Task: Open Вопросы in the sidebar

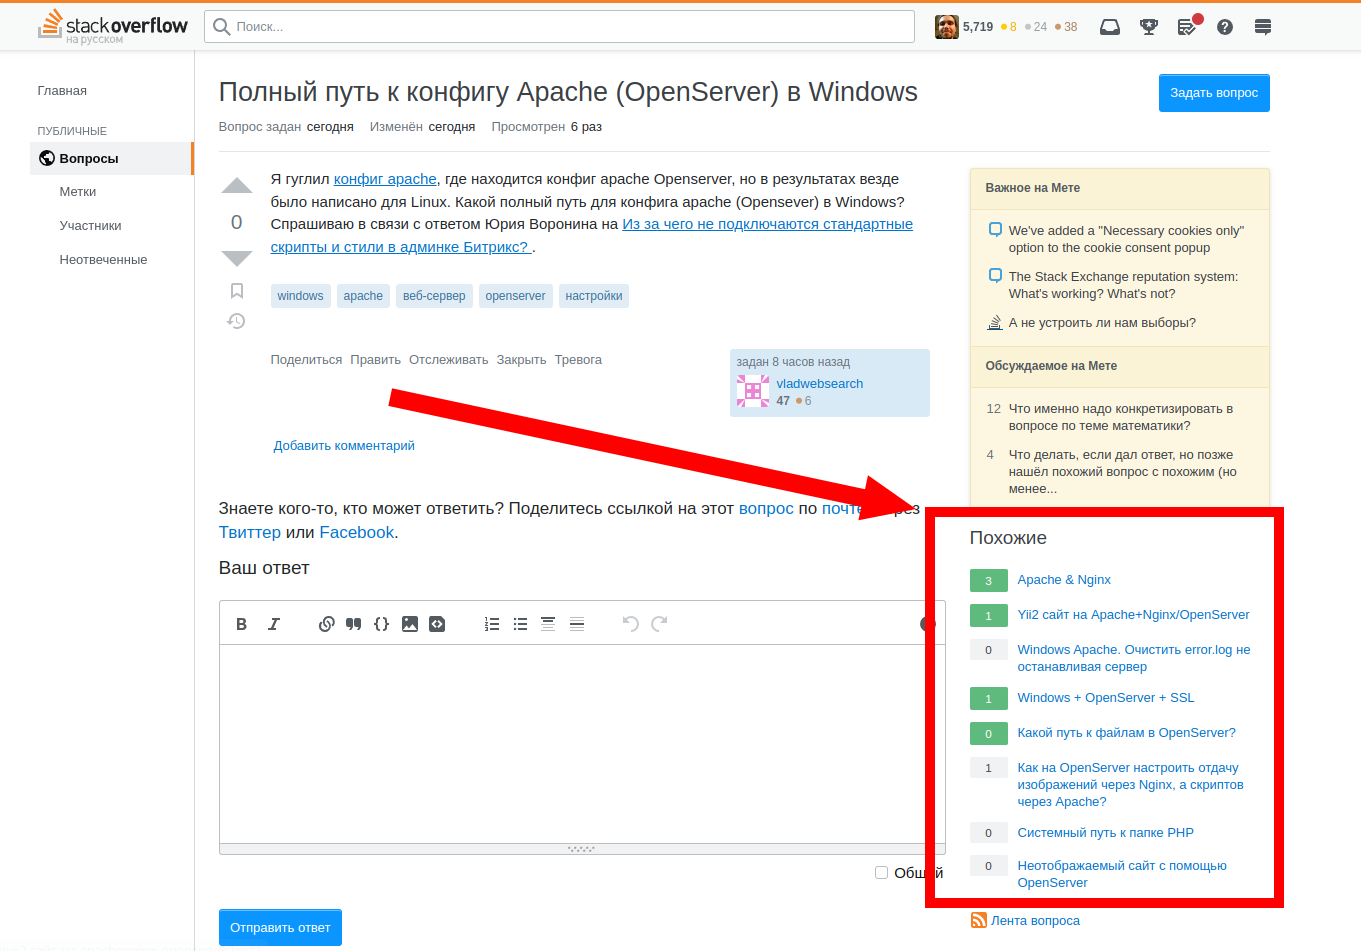Action: 111,158
